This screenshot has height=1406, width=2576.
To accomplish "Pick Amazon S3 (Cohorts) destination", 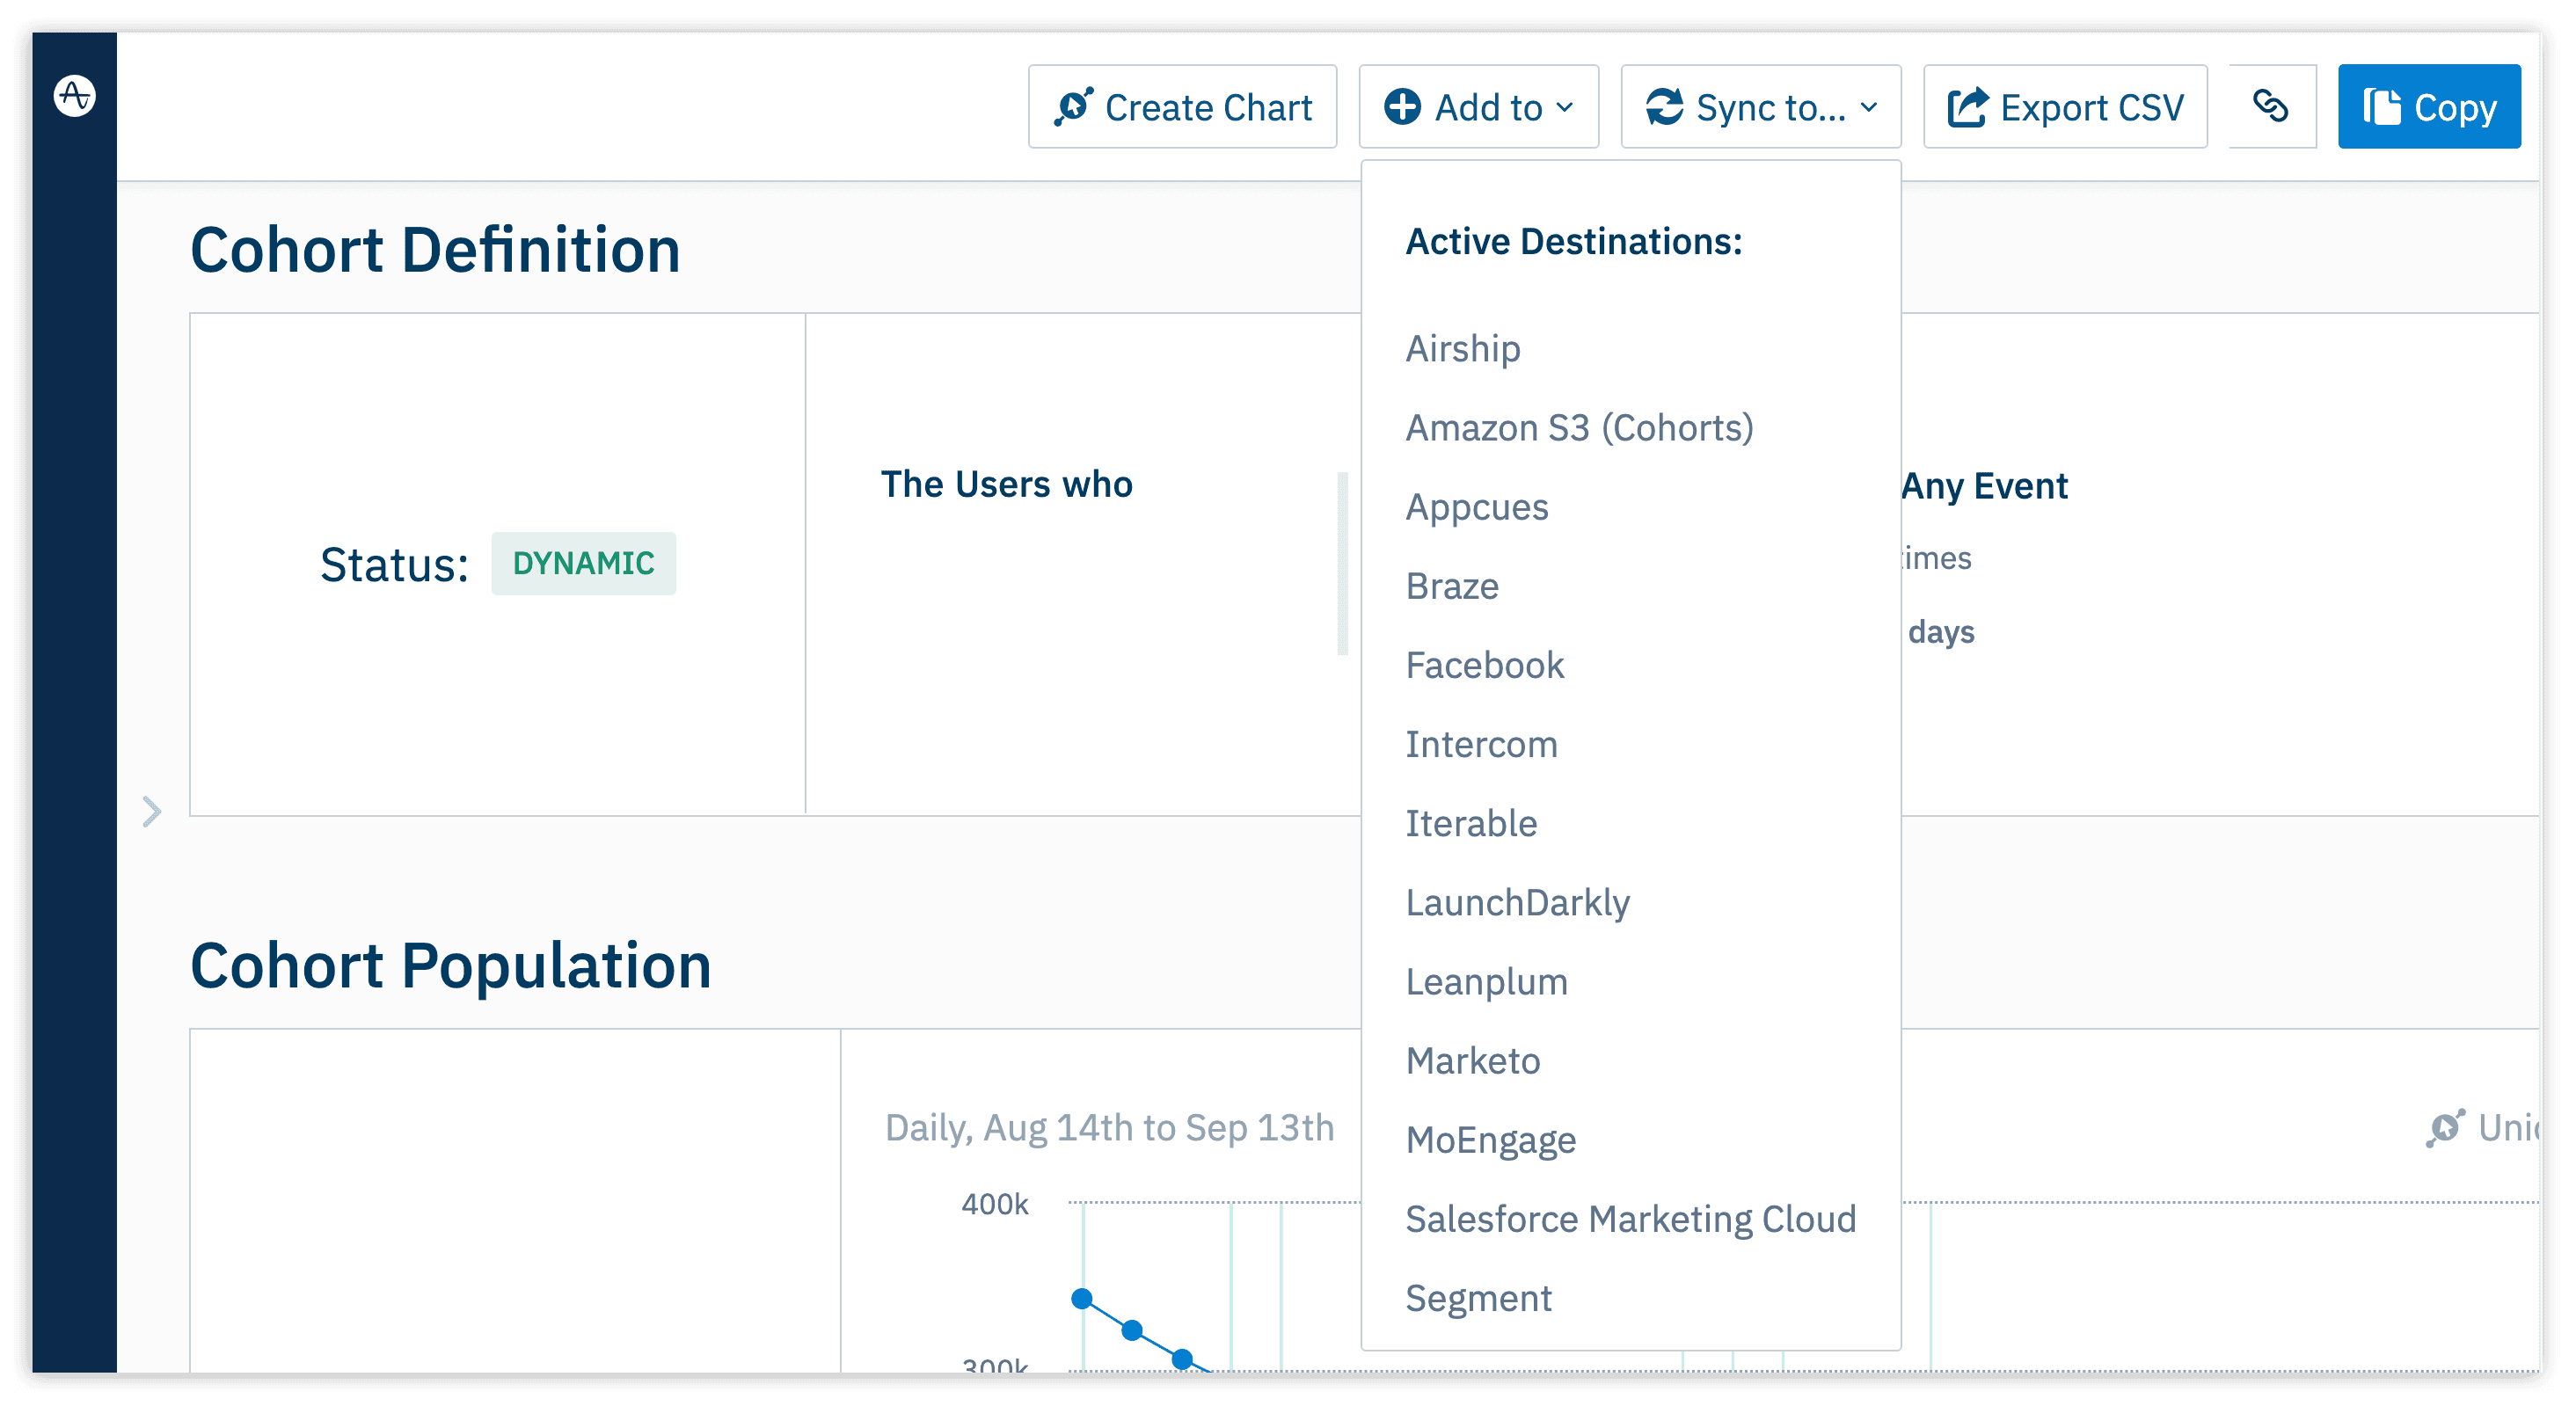I will 1580,427.
